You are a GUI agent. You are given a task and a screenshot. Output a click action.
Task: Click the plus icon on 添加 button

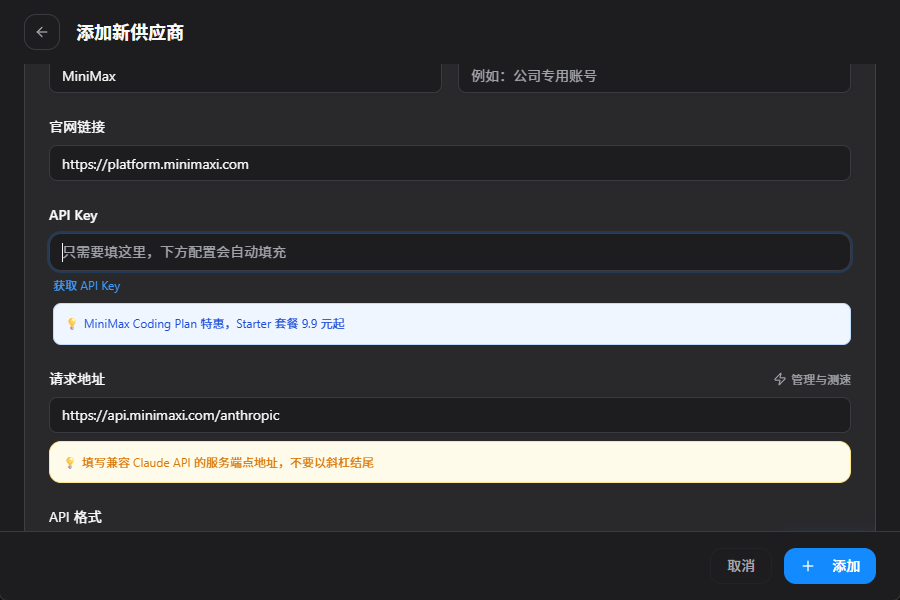click(x=808, y=566)
